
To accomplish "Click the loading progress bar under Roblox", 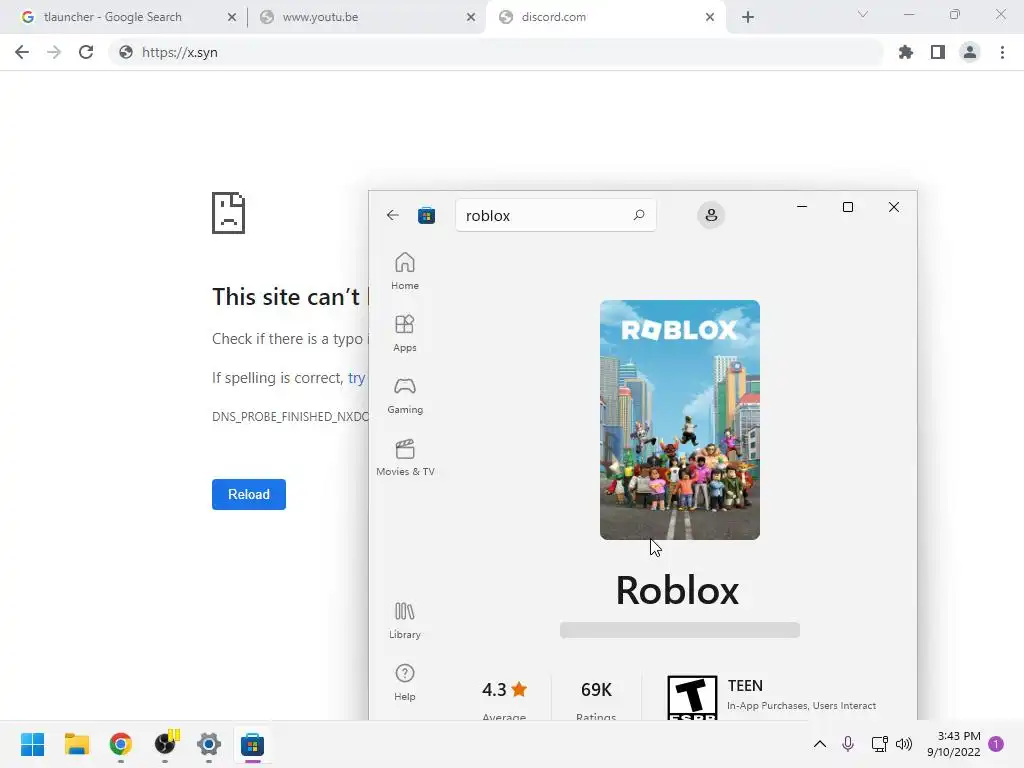I will click(680, 630).
